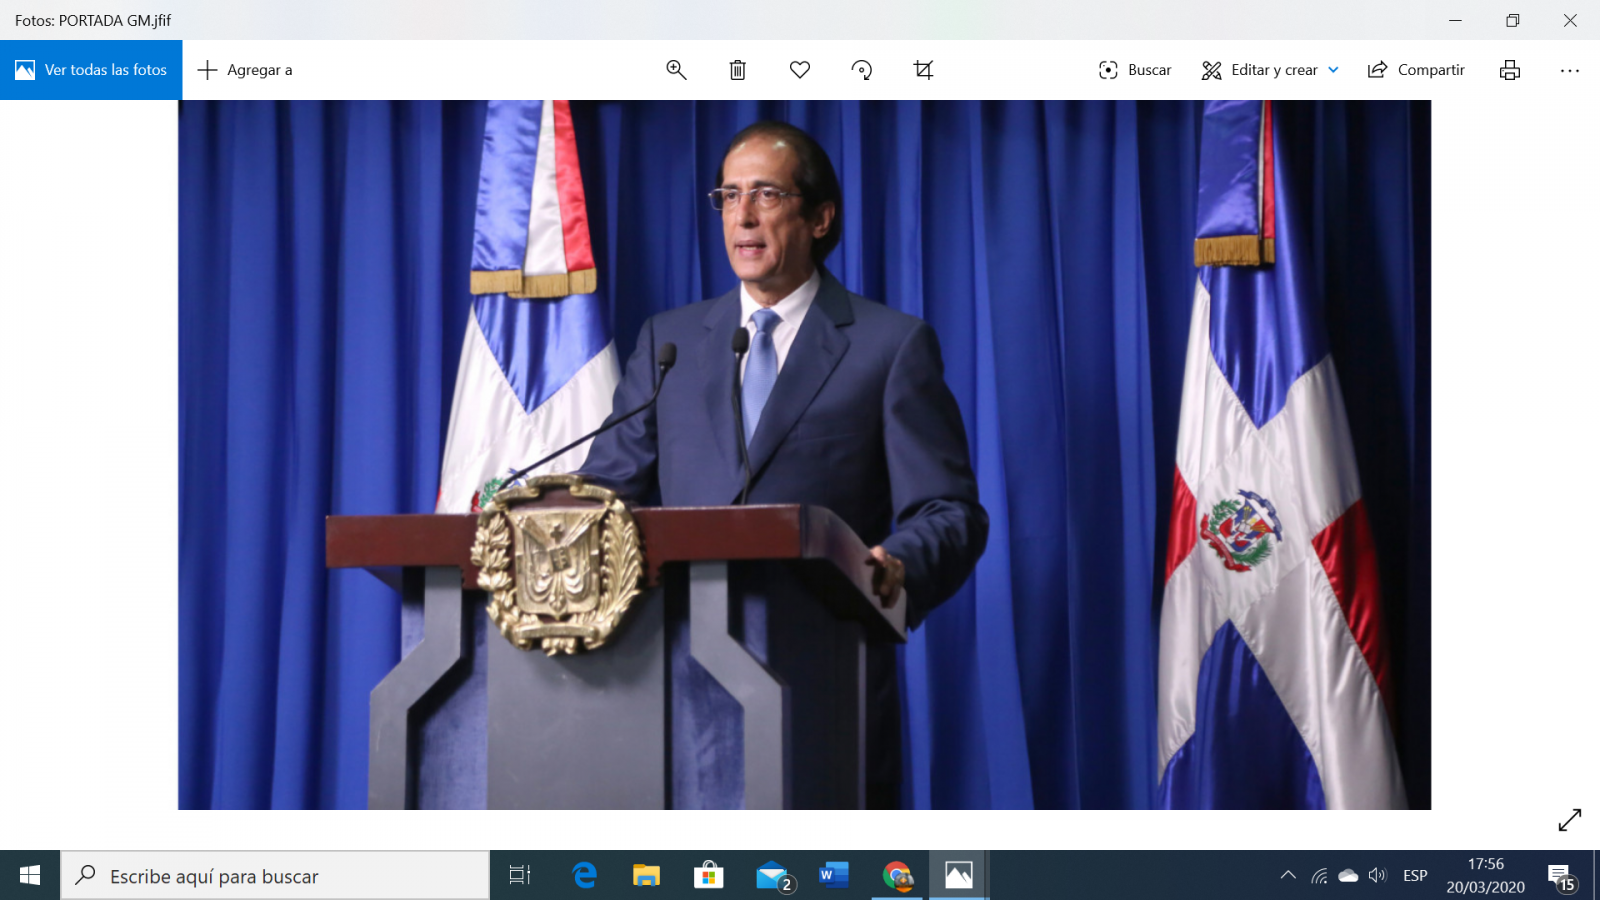The width and height of the screenshot is (1600, 900).
Task: Change input language via ESP indicator
Action: (x=1415, y=876)
